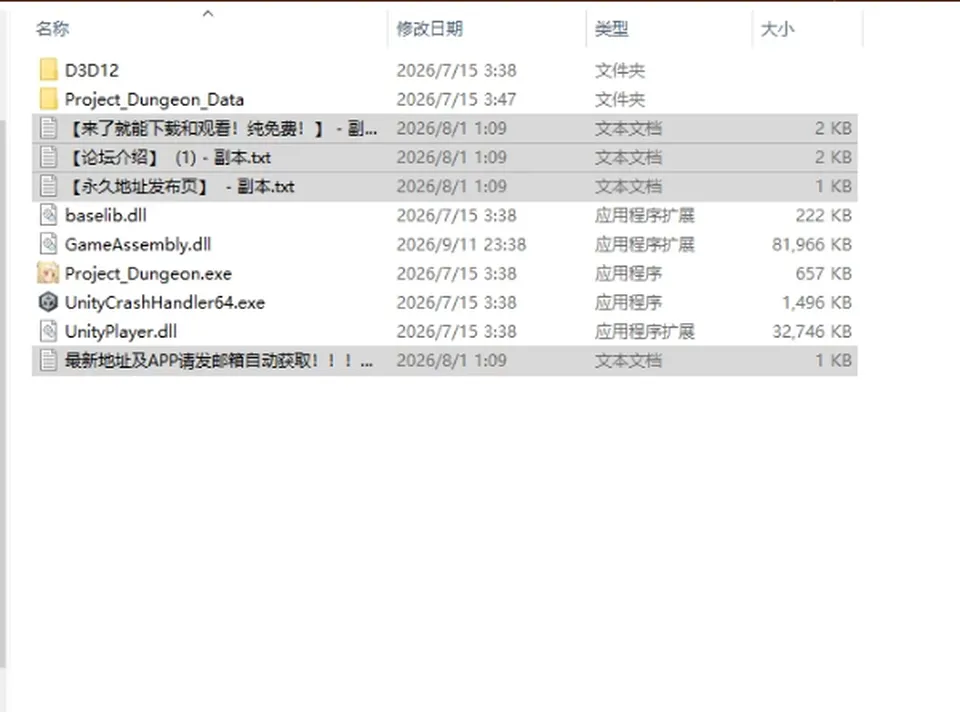Select the 最新地址及APP请发邮箱自动获取 file name
Viewport: 960px width, 712px height.
pyautogui.click(x=219, y=360)
